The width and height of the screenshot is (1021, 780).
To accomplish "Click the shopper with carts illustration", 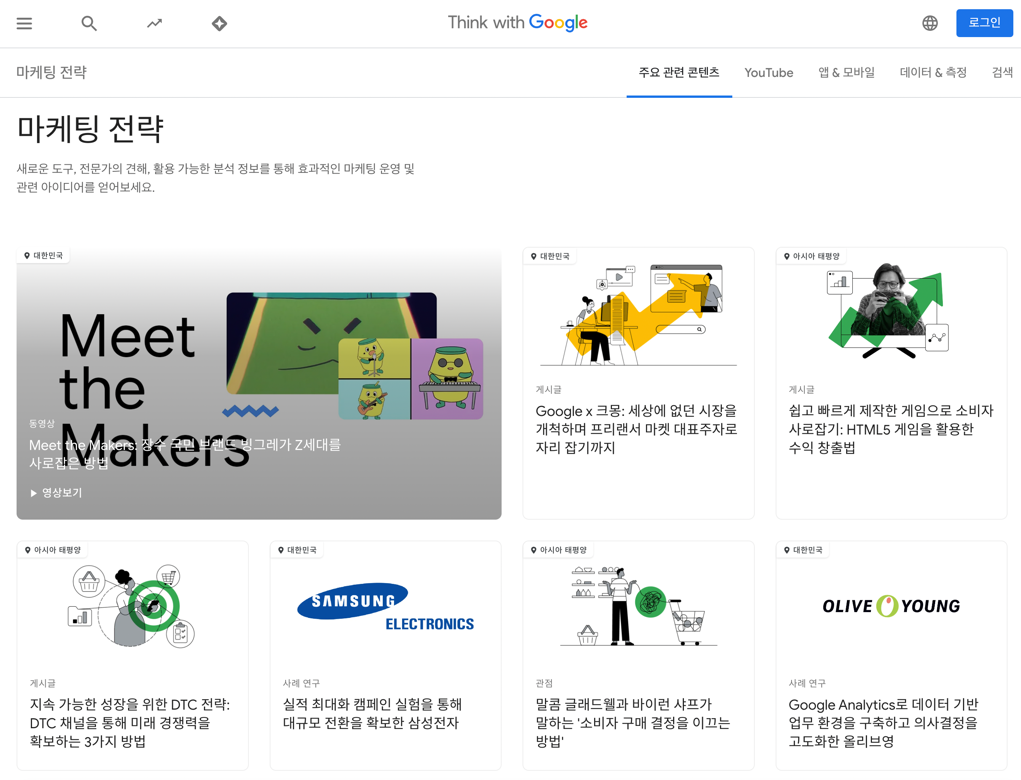I will coord(638,606).
